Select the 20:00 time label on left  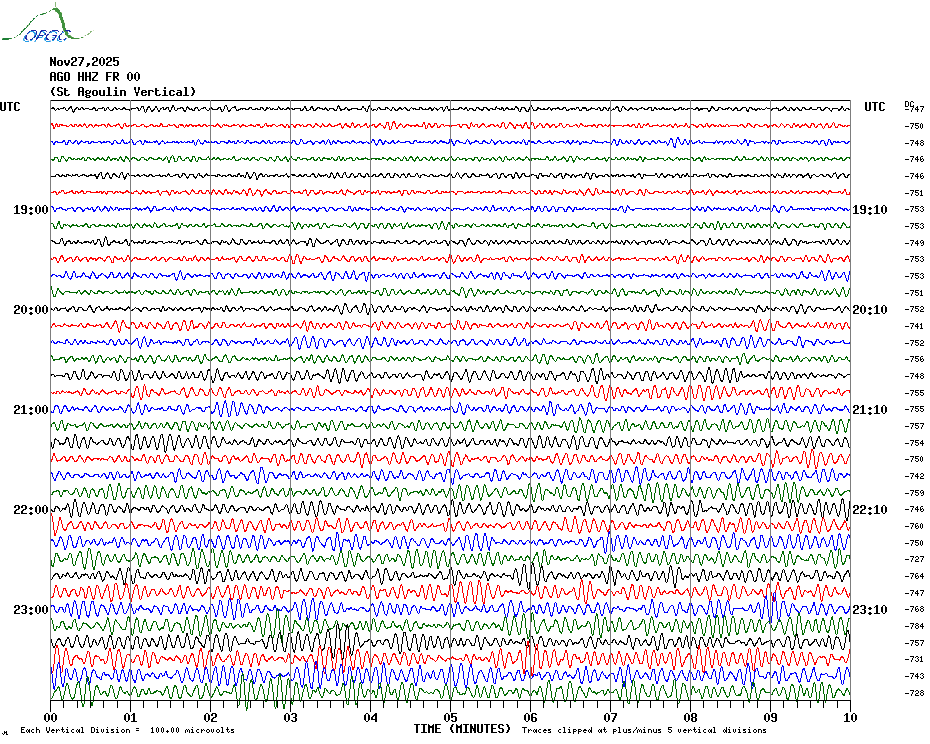[x=30, y=310]
